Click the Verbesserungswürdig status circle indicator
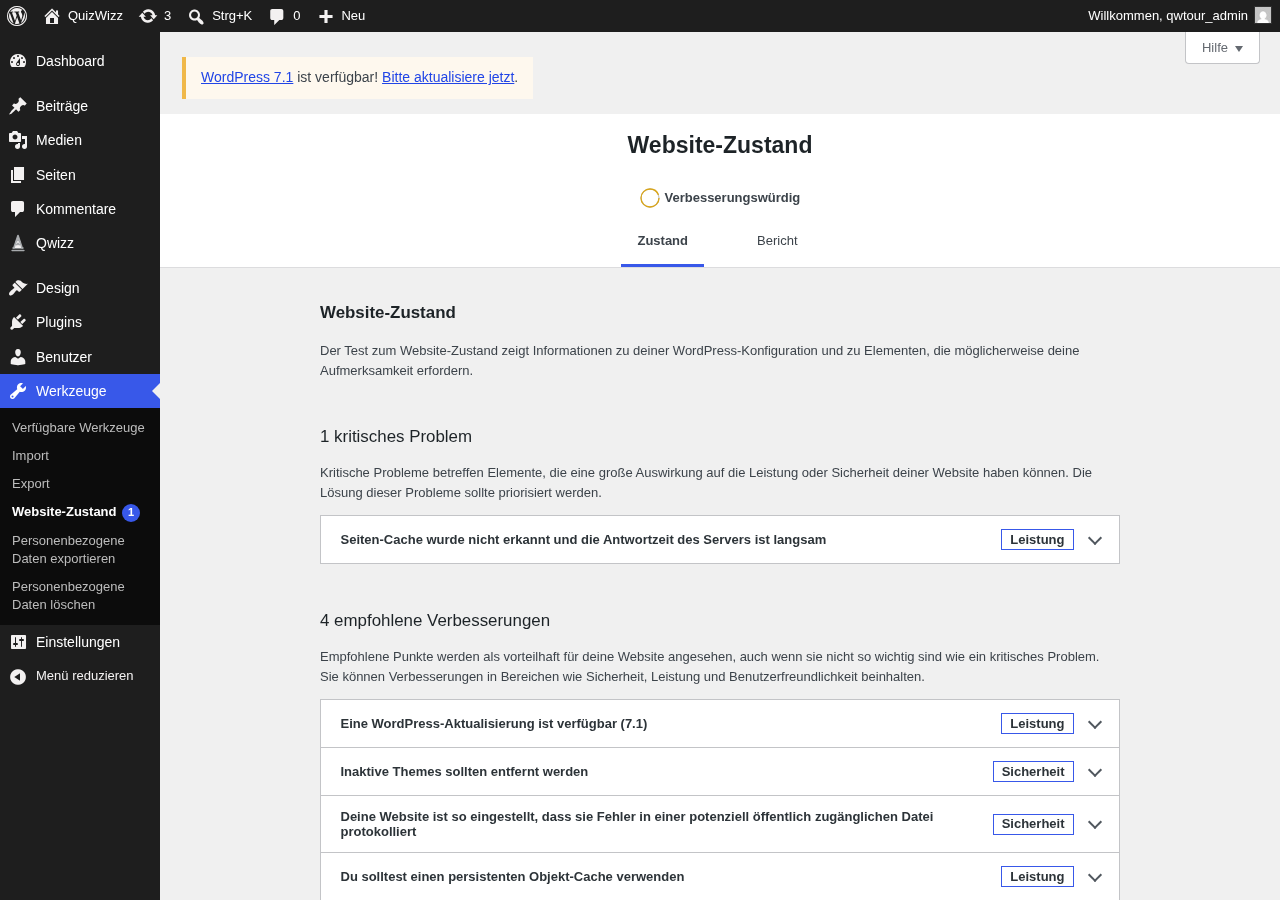This screenshot has height=900, width=1280. [x=650, y=198]
